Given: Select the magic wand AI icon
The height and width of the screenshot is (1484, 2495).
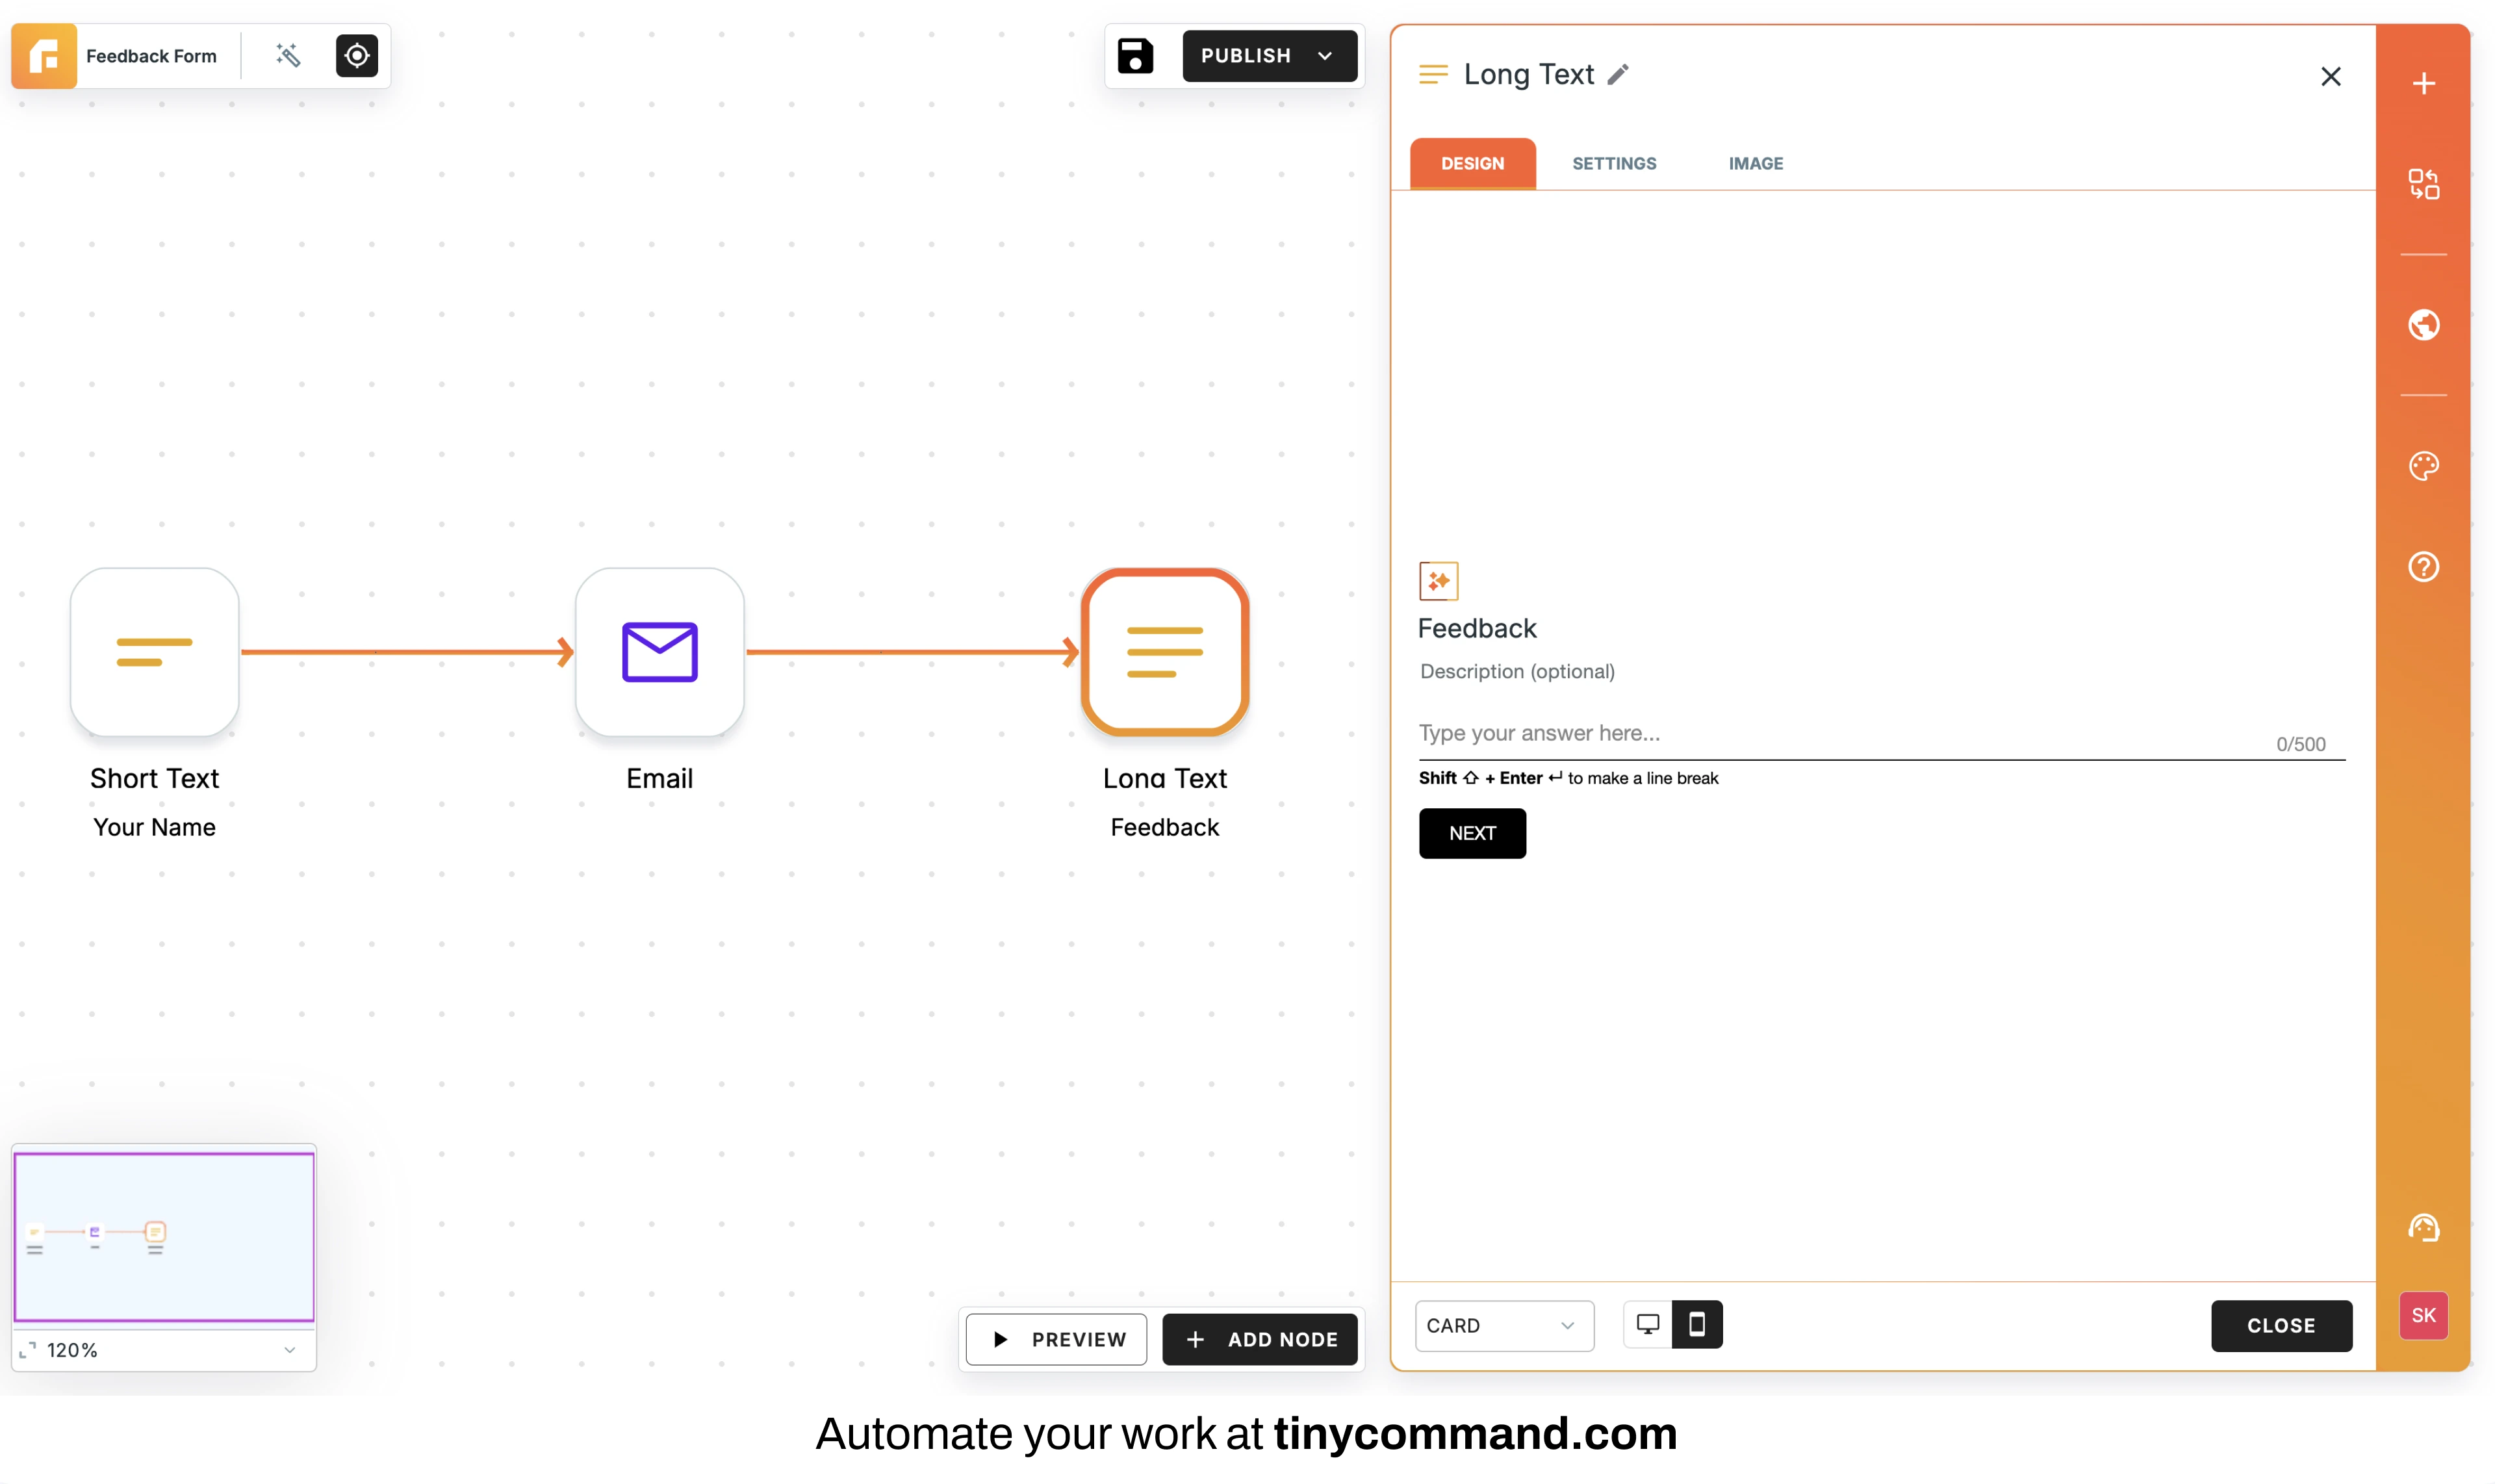Looking at the screenshot, I should [x=288, y=55].
